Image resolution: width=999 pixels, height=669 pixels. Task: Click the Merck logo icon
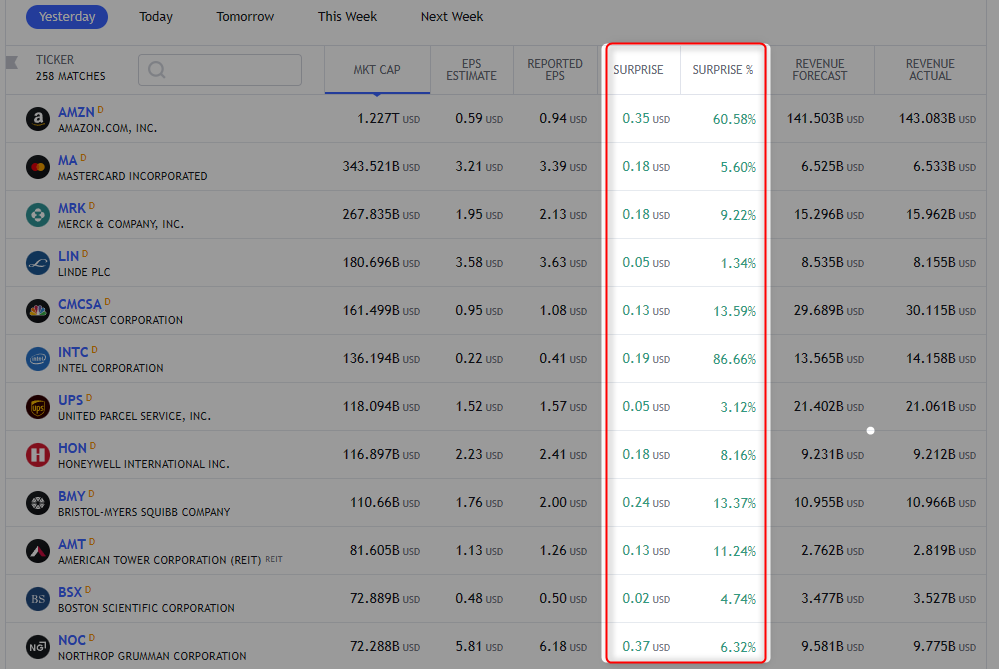pyautogui.click(x=38, y=215)
